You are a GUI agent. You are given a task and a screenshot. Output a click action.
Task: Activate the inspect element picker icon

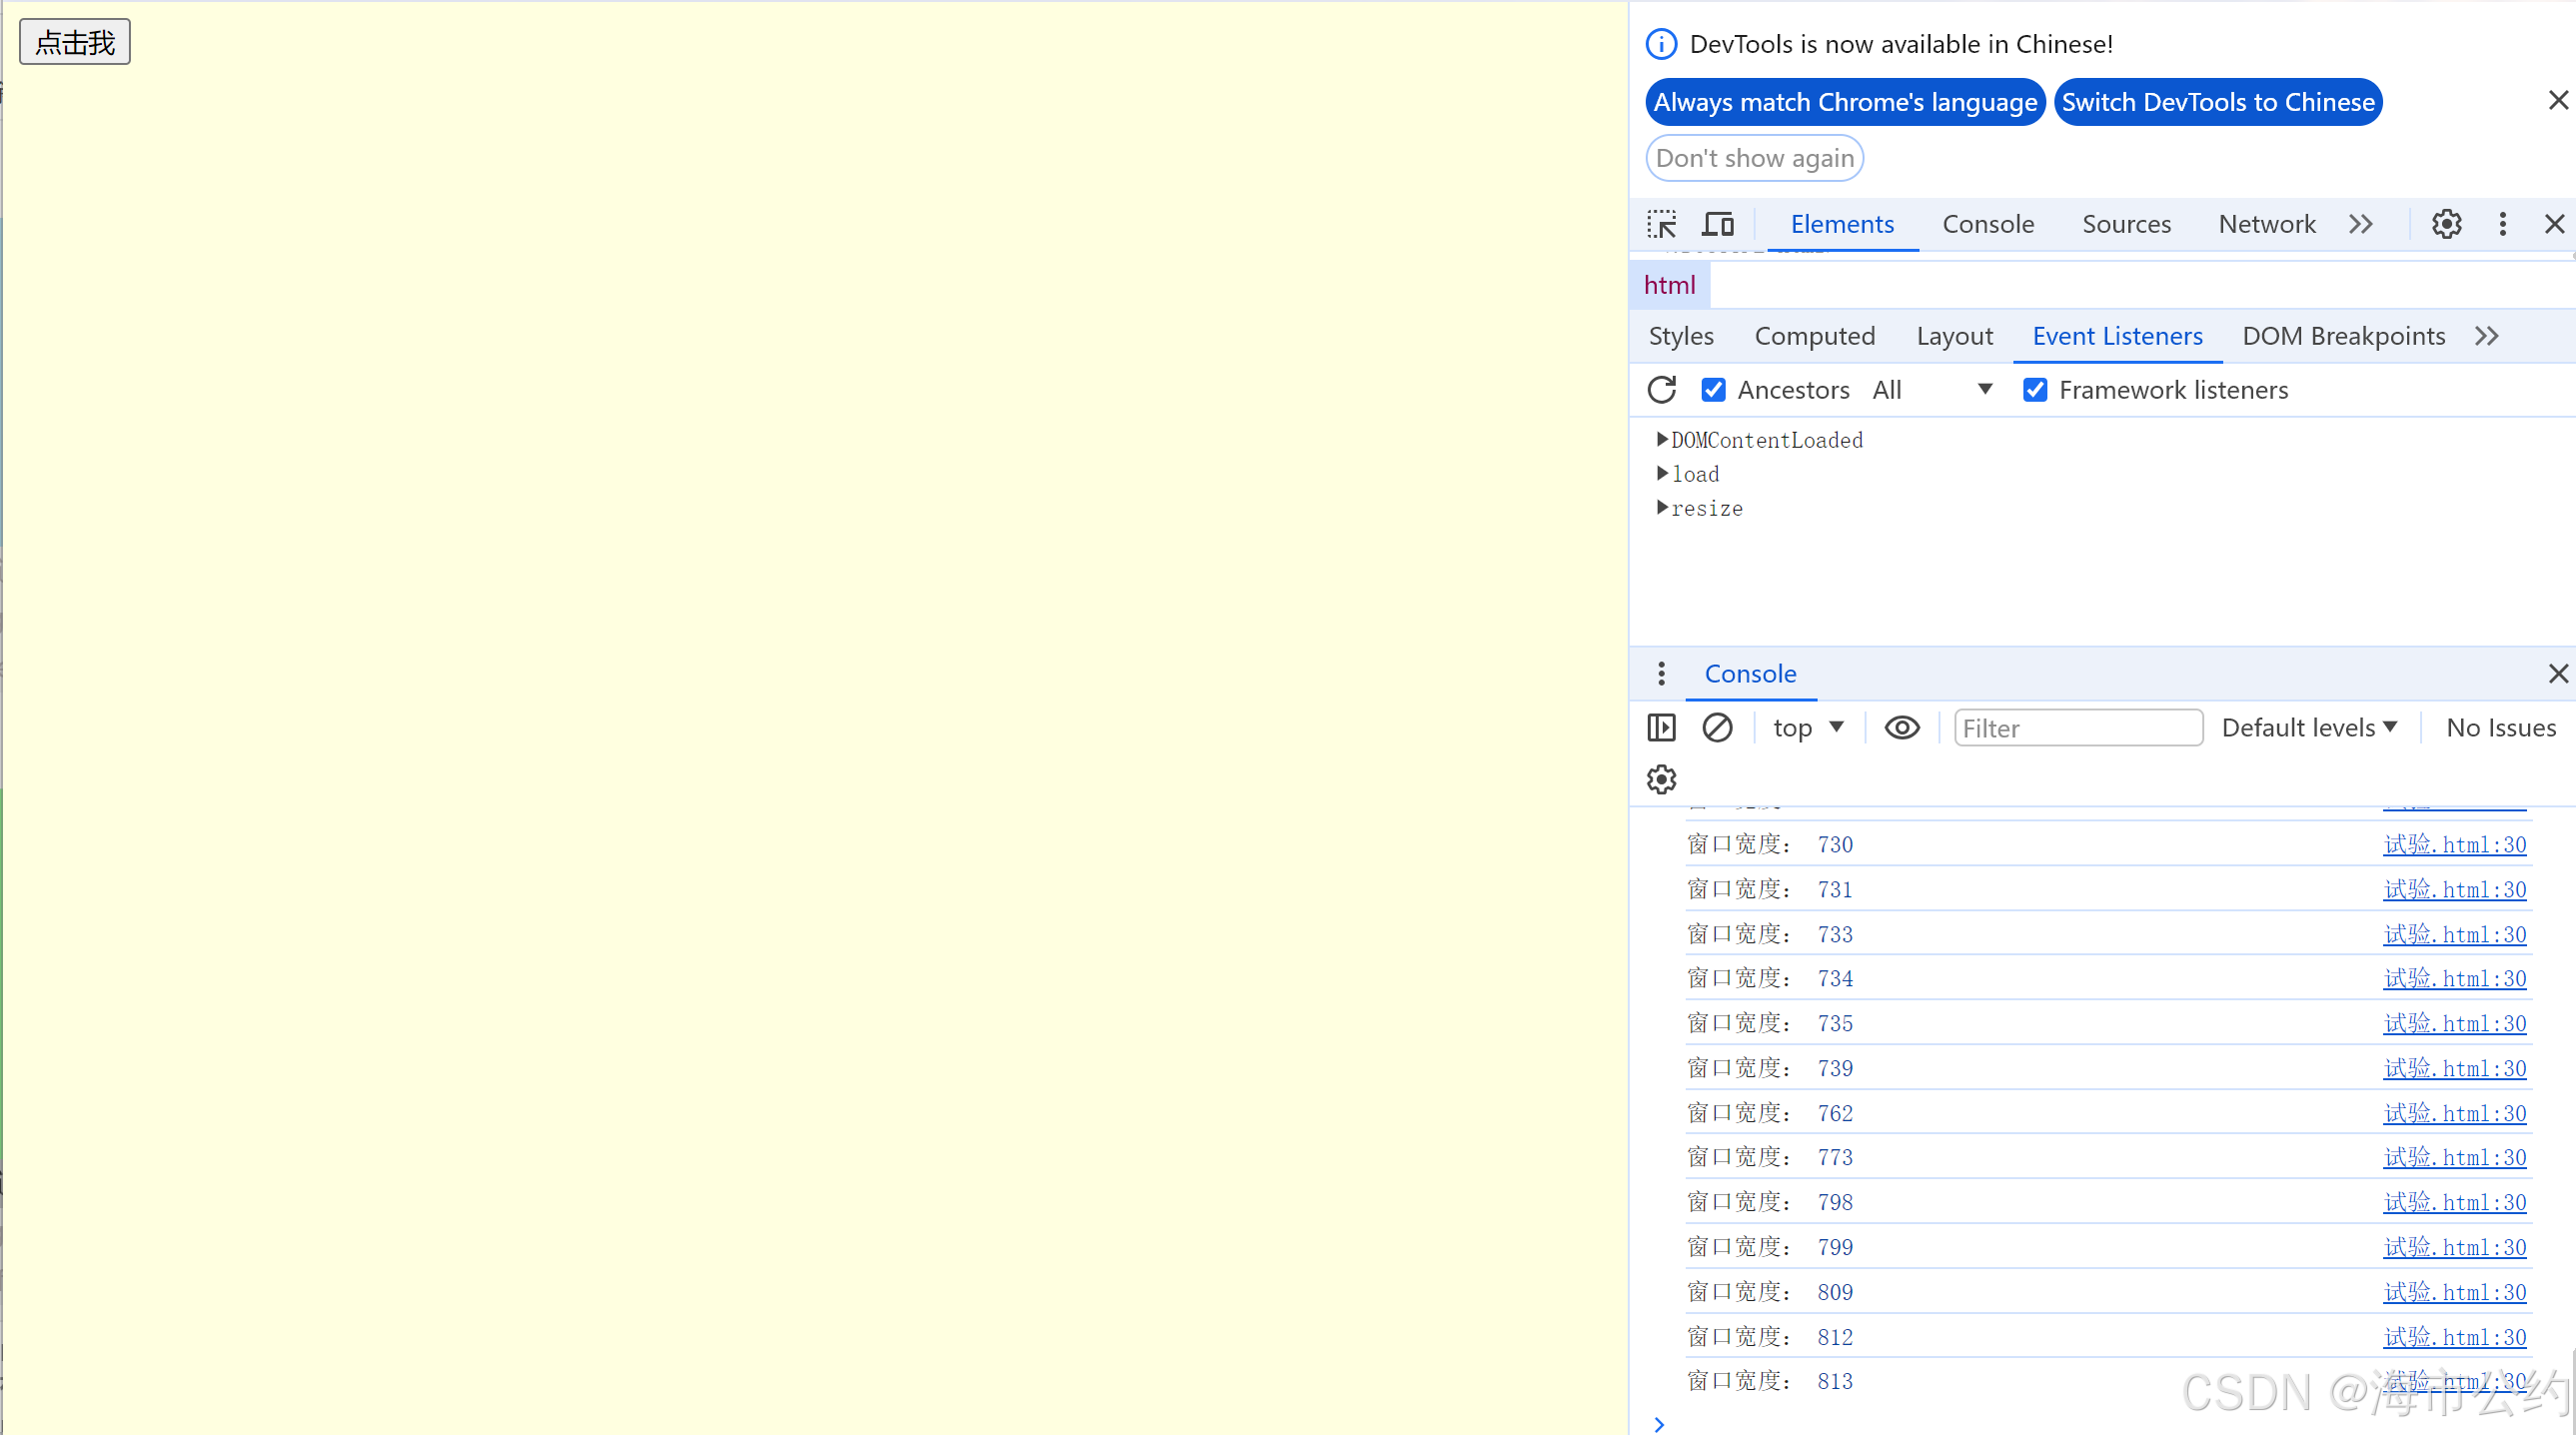tap(1662, 224)
